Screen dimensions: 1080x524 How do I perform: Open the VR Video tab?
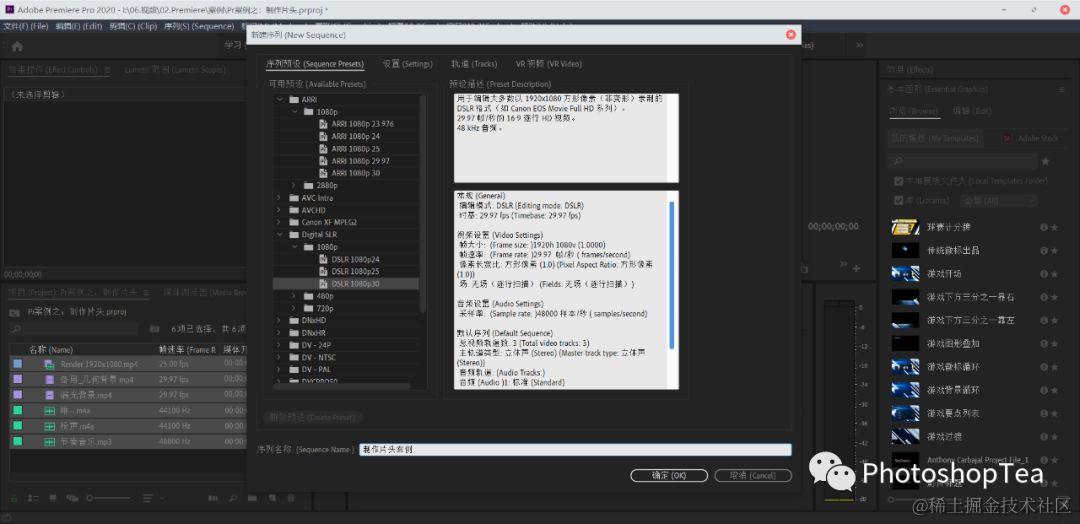click(548, 64)
